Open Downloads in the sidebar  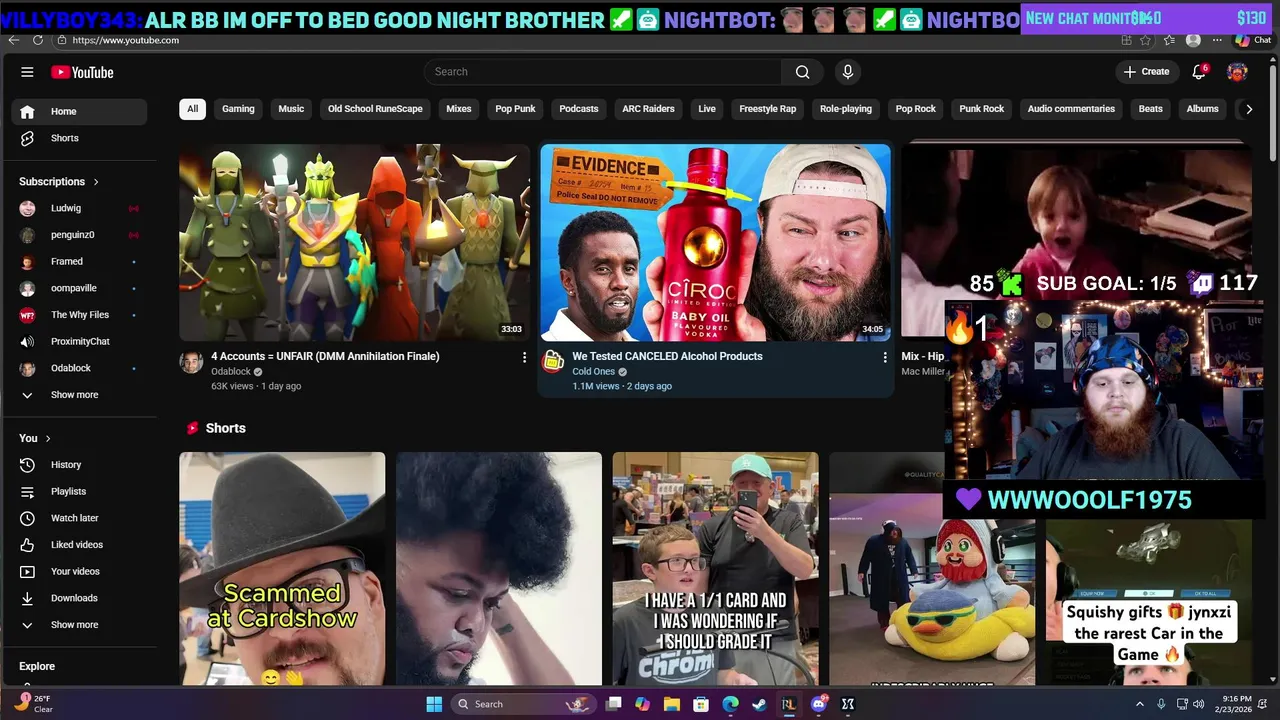pos(80,598)
